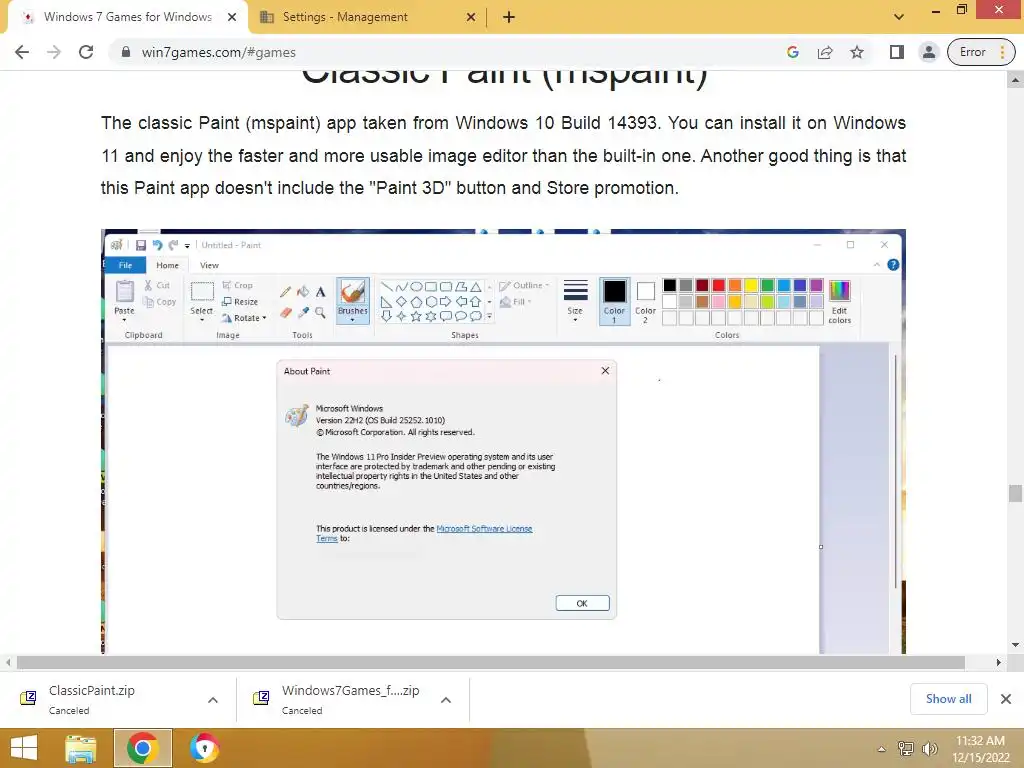
Task: Bookmark this page with the star icon
Action: [x=857, y=52]
